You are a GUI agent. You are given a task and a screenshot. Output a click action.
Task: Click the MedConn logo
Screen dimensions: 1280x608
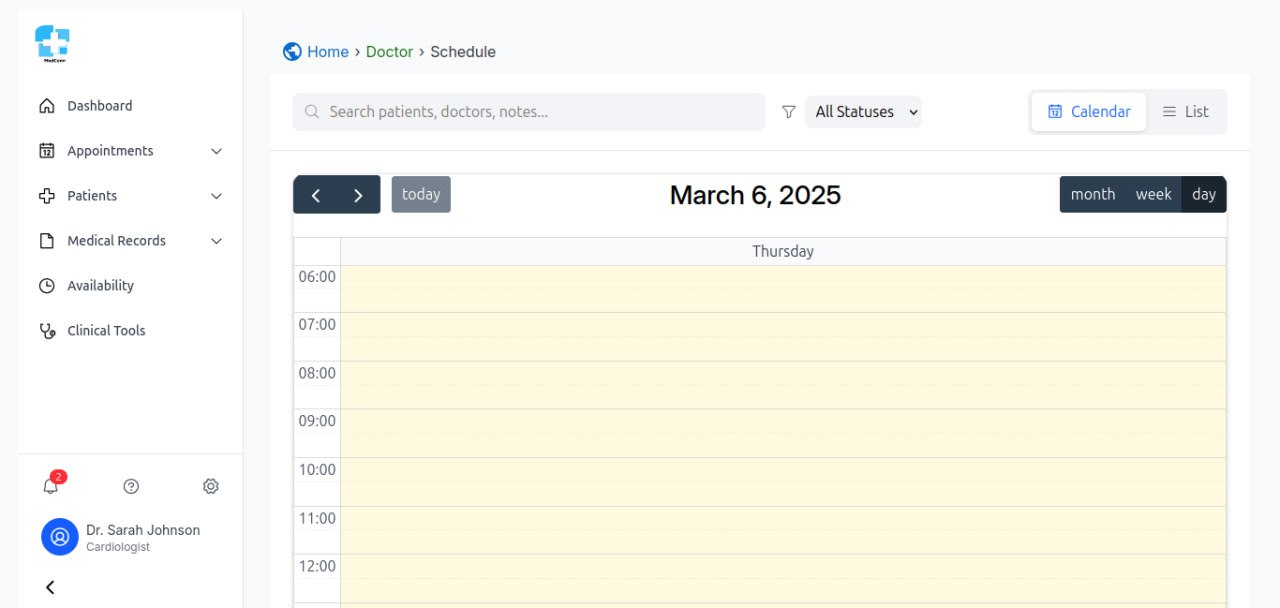pos(52,44)
